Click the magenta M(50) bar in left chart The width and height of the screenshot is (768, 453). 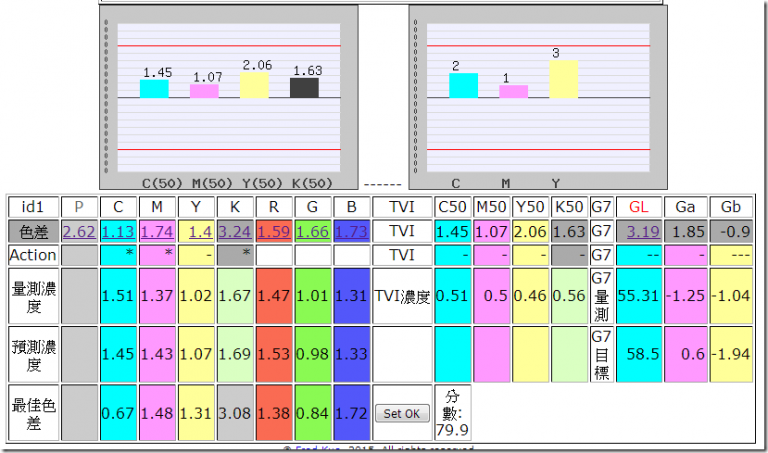[x=204, y=91]
